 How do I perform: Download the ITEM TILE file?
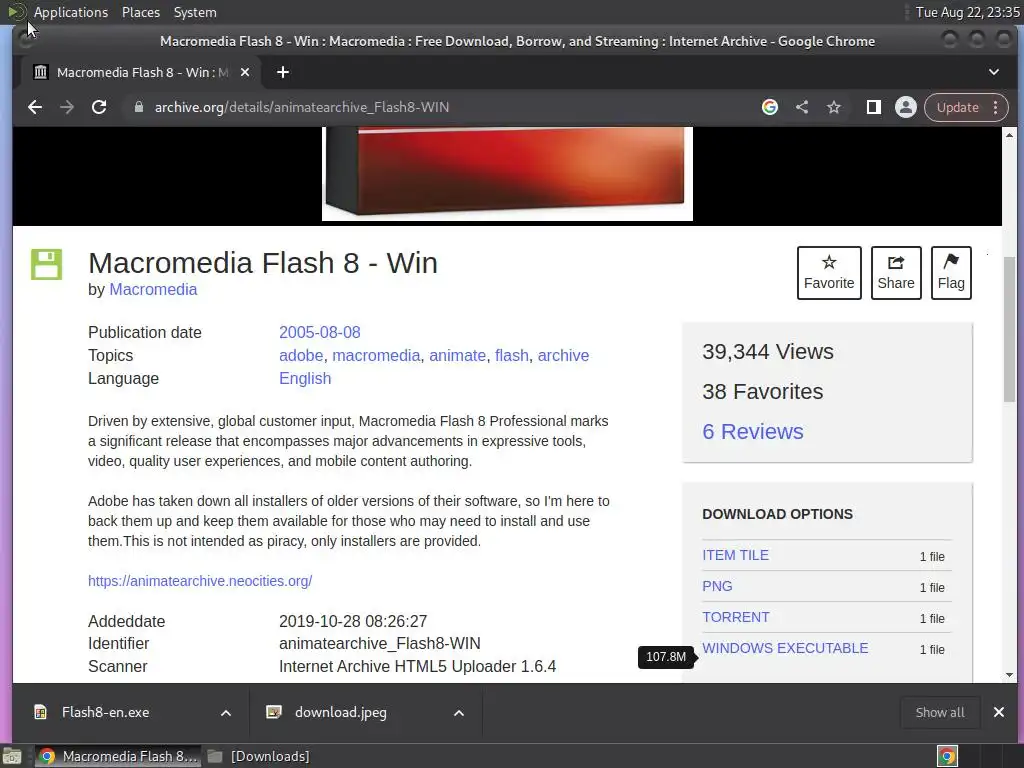735,555
